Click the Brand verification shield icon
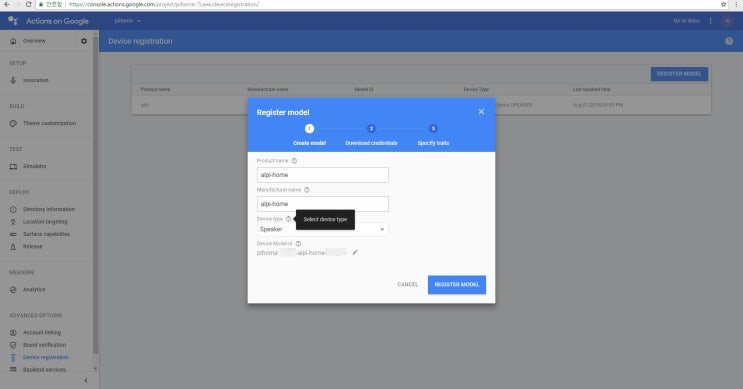Viewport: 743px width, 389px height. 13,345
